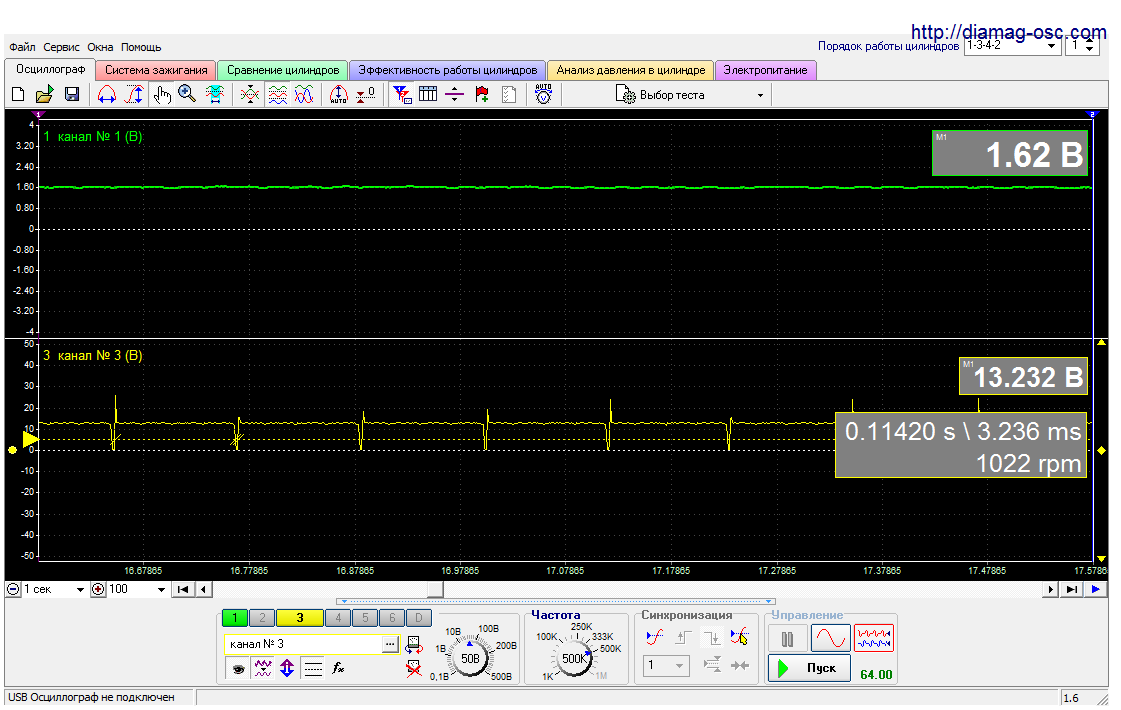
Task: Open the Помощь menu
Action: [x=141, y=47]
